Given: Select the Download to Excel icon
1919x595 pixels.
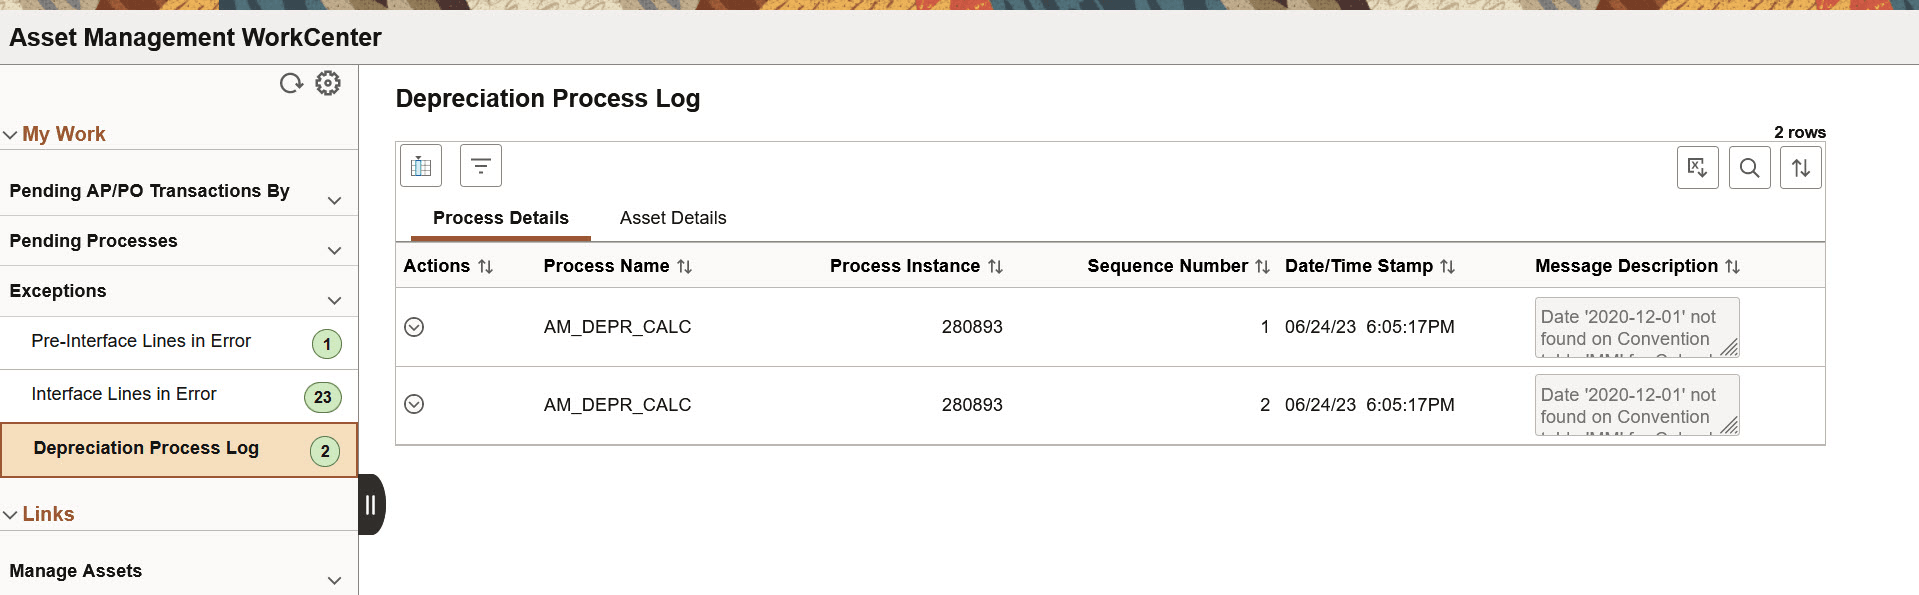Looking at the screenshot, I should tap(1697, 167).
